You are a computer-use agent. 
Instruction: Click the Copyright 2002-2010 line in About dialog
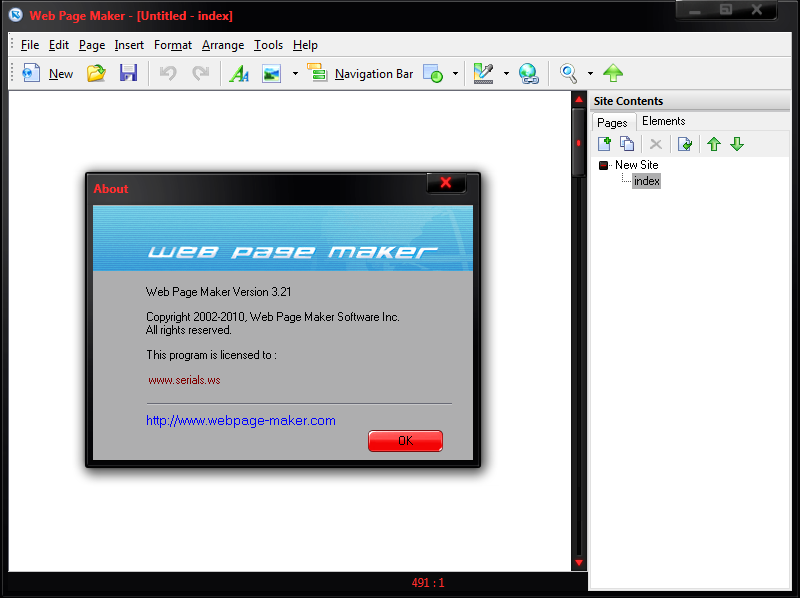272,317
